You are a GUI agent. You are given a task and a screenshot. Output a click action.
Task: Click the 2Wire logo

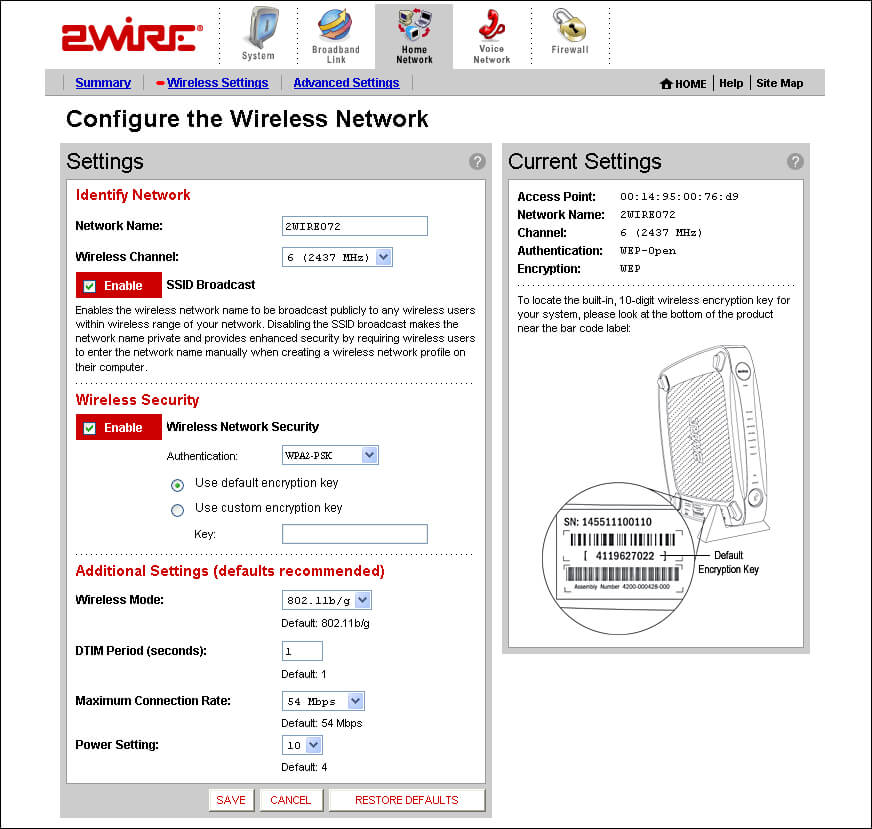click(x=133, y=38)
